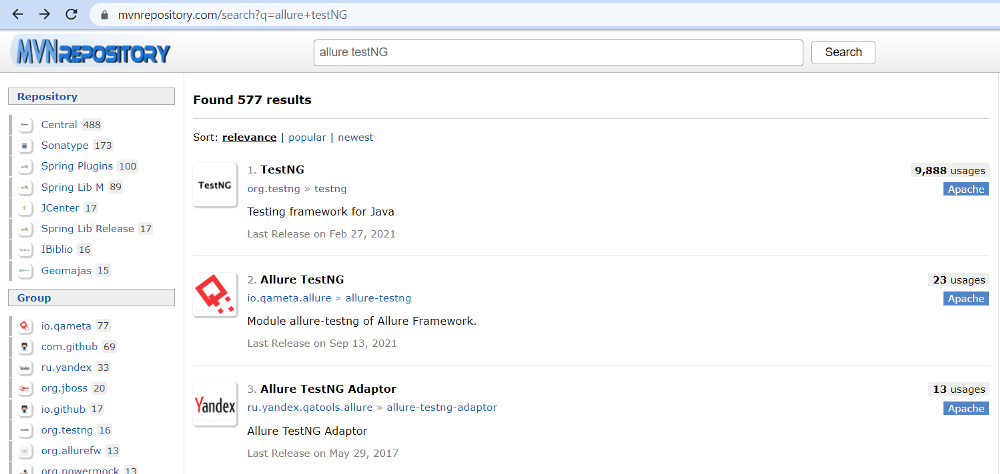
Task: Click the com.github group icon
Action: (x=26, y=347)
